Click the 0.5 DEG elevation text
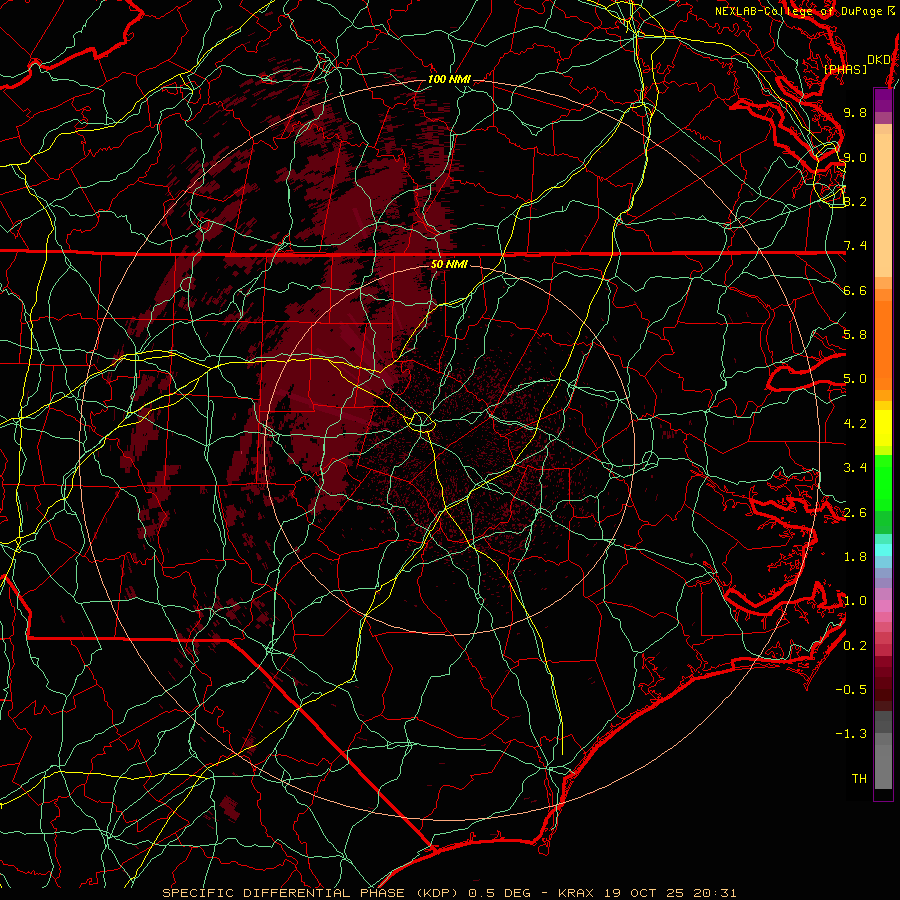 pos(500,893)
